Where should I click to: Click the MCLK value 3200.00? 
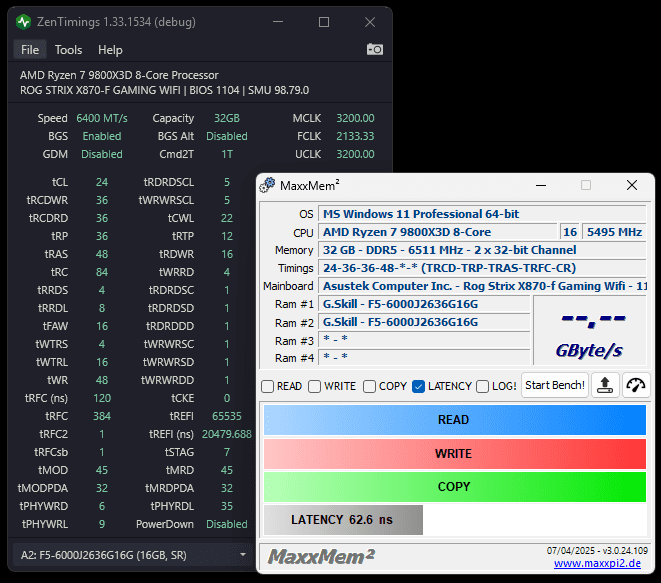[x=355, y=118]
